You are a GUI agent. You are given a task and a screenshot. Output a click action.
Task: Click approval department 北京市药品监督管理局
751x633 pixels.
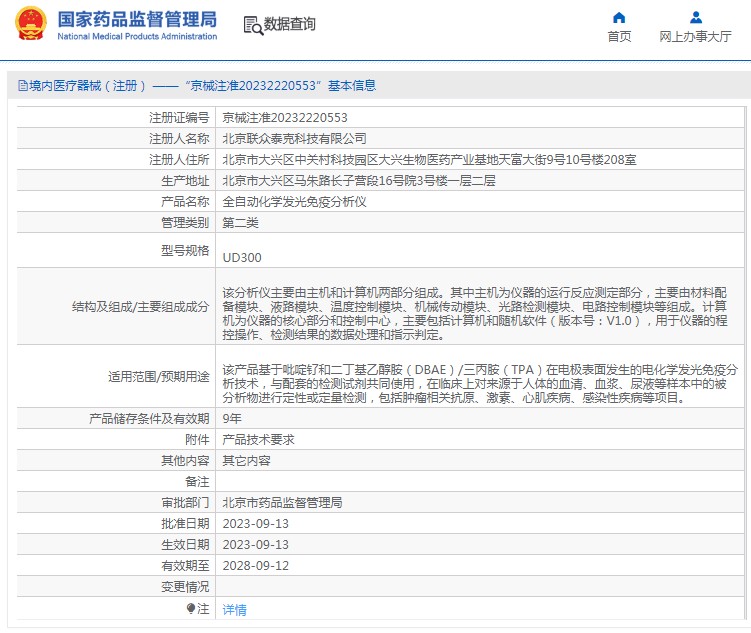[282, 502]
